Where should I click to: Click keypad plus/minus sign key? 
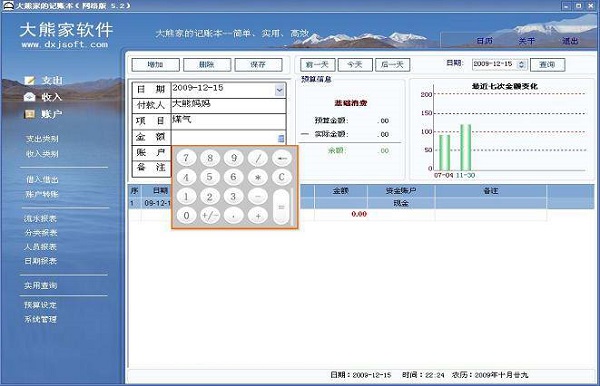click(x=210, y=216)
